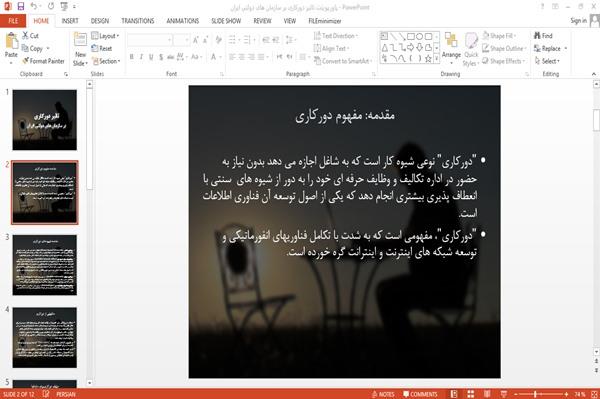Switch to the DESIGN tab
The width and height of the screenshot is (600, 399).
click(100, 21)
